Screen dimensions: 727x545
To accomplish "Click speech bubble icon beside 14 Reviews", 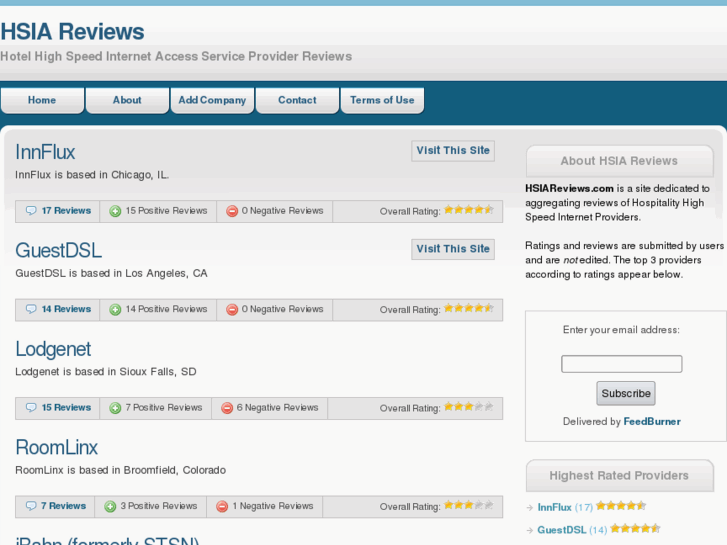I will click(31, 309).
